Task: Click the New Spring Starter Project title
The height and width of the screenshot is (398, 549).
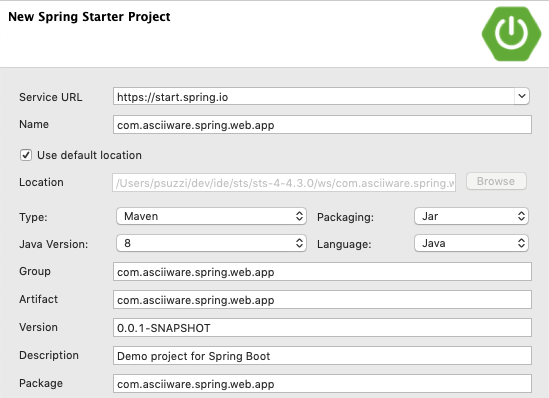Action: pyautogui.click(x=89, y=17)
